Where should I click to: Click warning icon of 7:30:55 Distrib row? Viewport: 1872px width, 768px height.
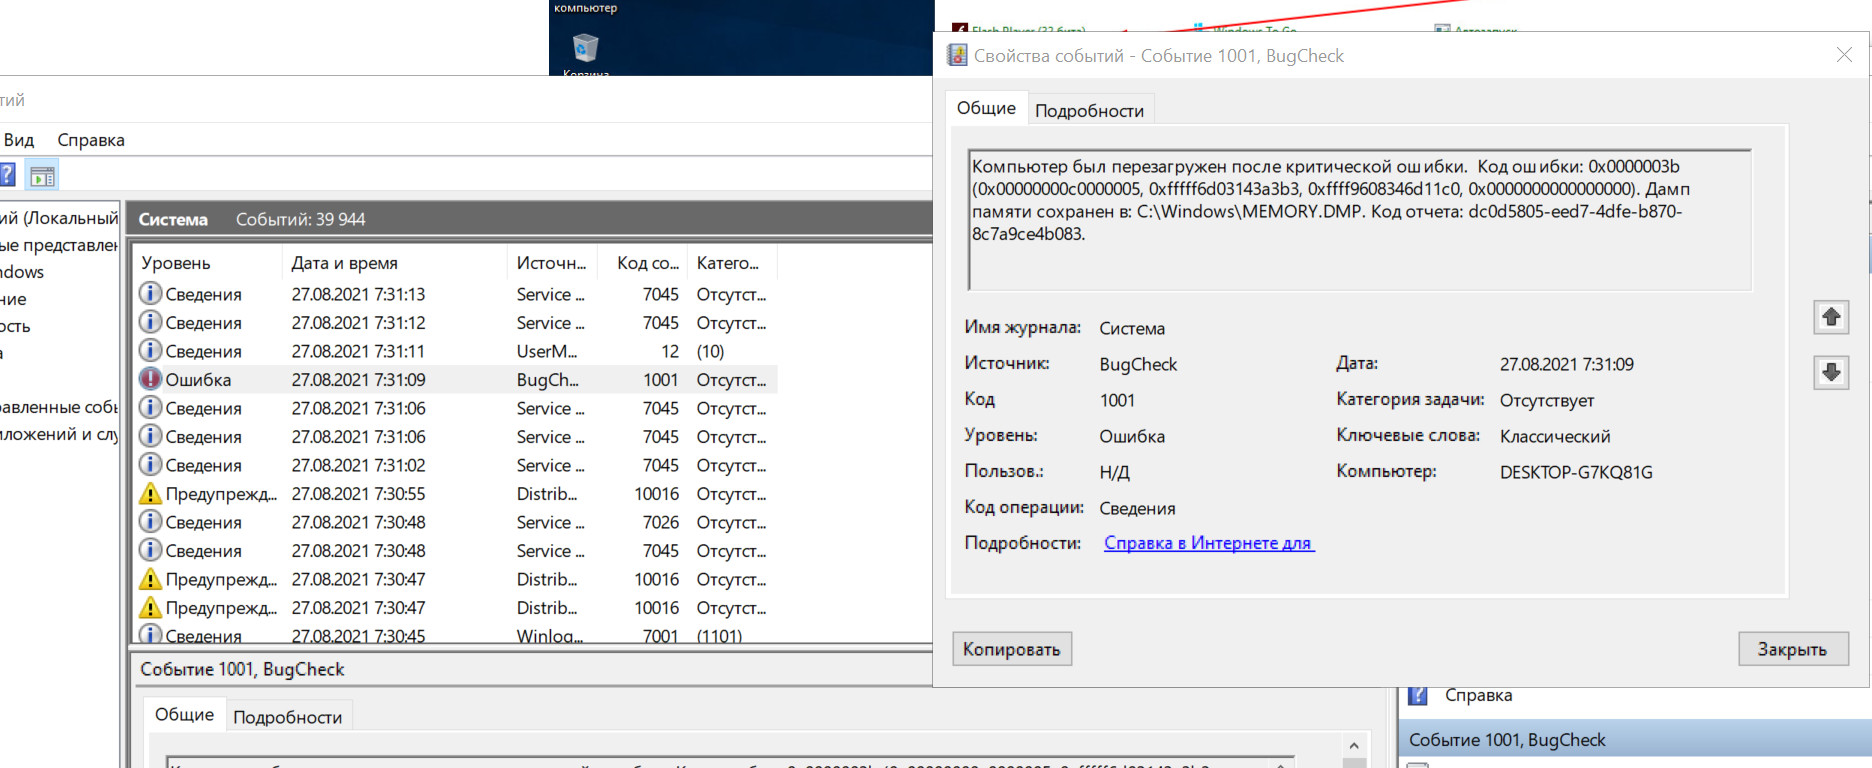(x=150, y=494)
